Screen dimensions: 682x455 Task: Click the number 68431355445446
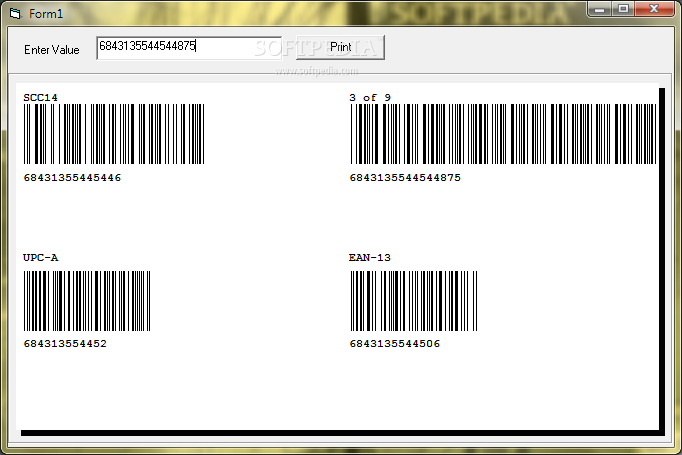click(x=72, y=177)
